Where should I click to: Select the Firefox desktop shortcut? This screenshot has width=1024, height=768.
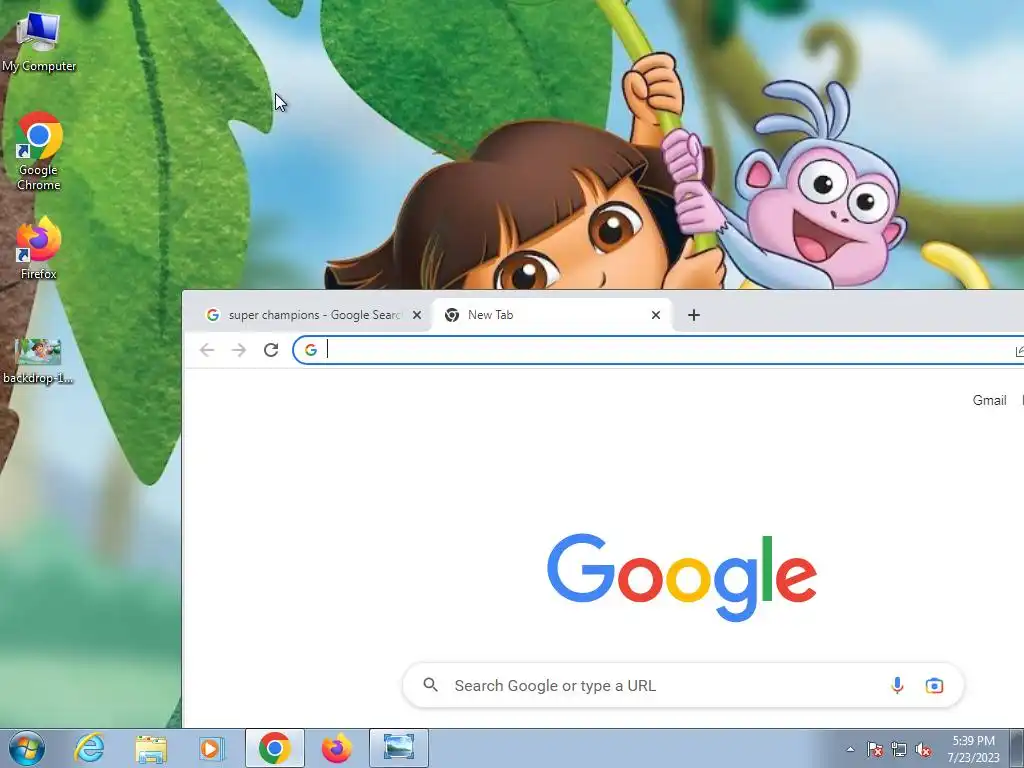pyautogui.click(x=39, y=248)
